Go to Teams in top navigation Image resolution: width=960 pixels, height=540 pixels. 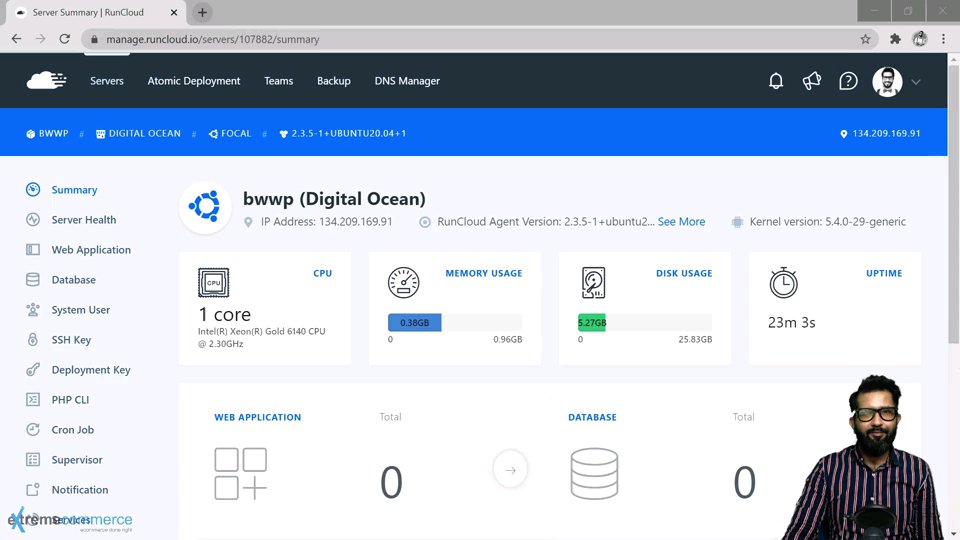click(279, 81)
